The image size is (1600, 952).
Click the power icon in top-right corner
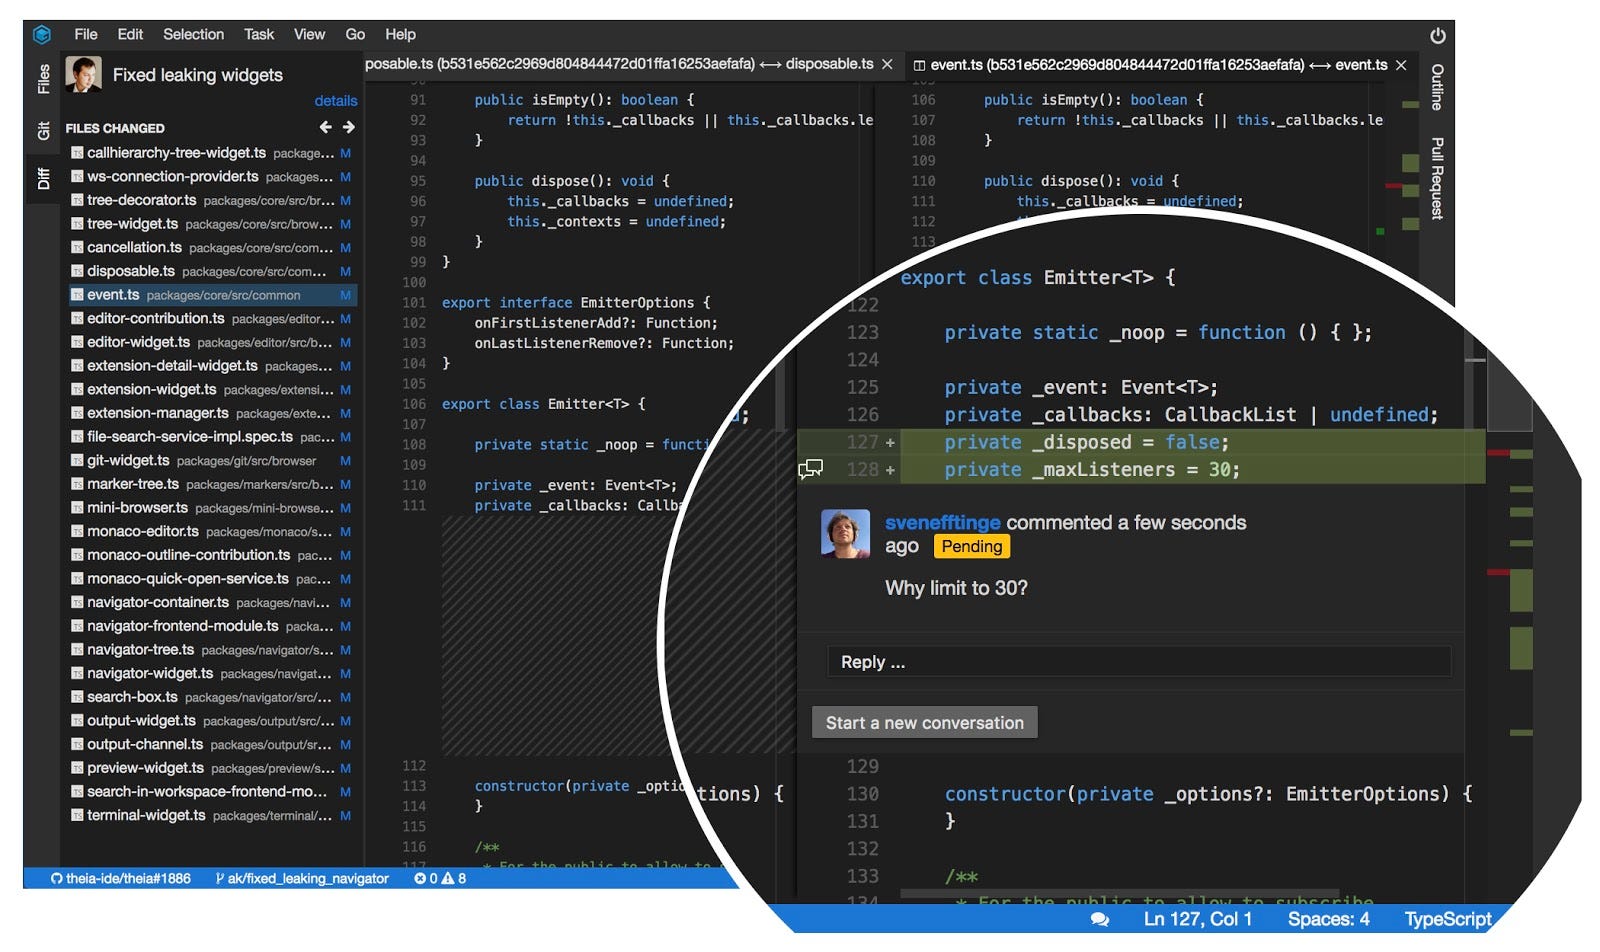pos(1437,36)
